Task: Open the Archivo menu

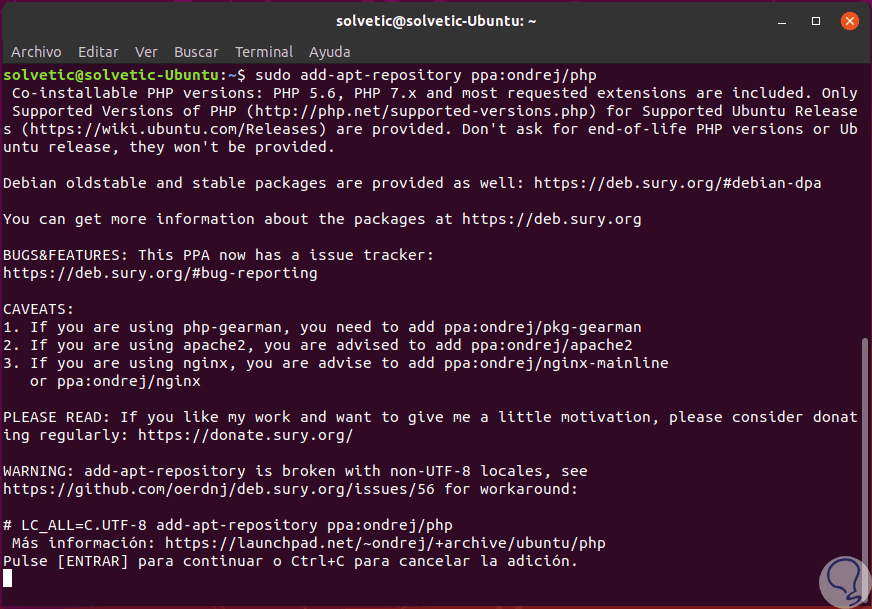Action: click(36, 52)
